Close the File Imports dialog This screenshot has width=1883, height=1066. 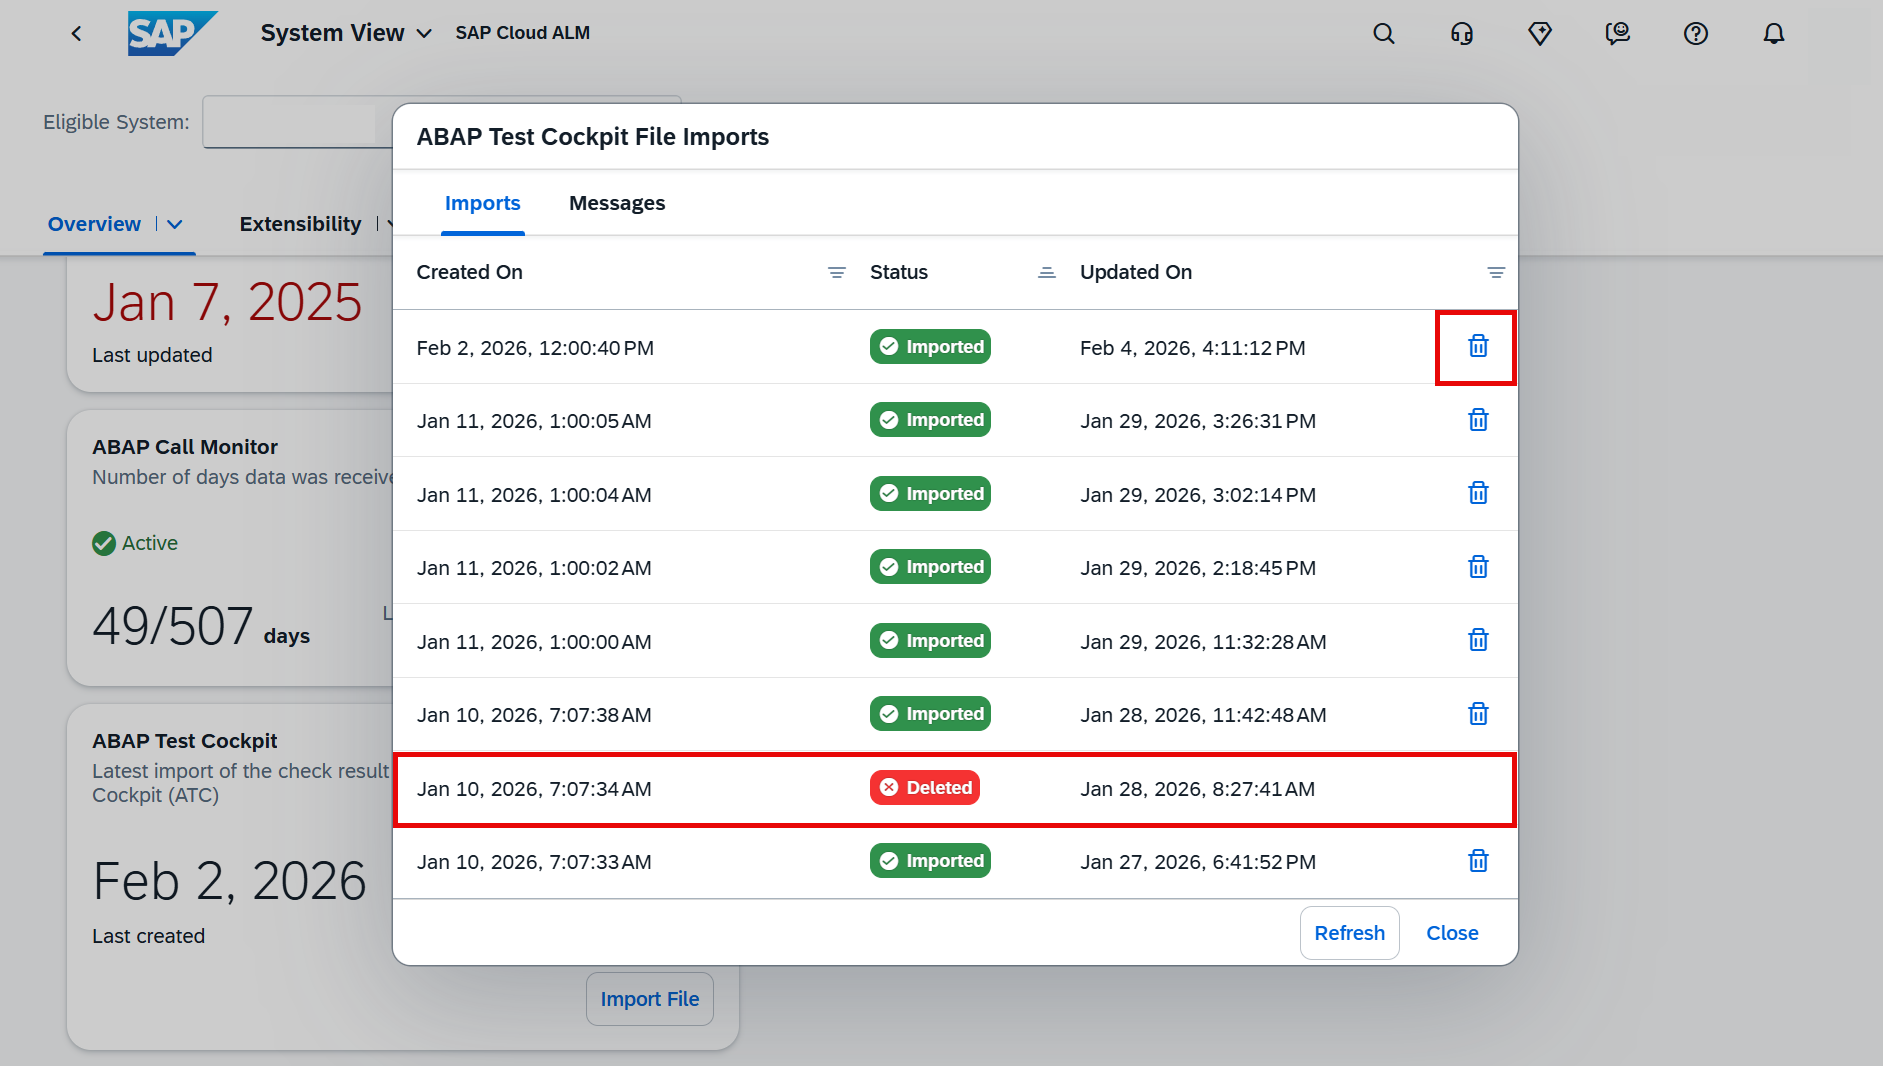click(1451, 933)
